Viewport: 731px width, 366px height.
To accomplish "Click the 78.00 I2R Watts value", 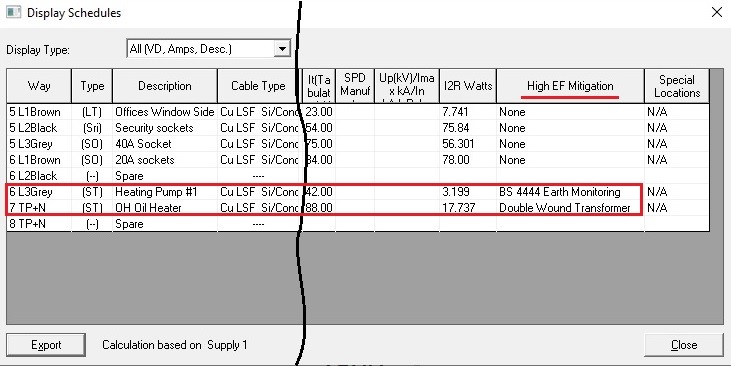I will coord(468,160).
